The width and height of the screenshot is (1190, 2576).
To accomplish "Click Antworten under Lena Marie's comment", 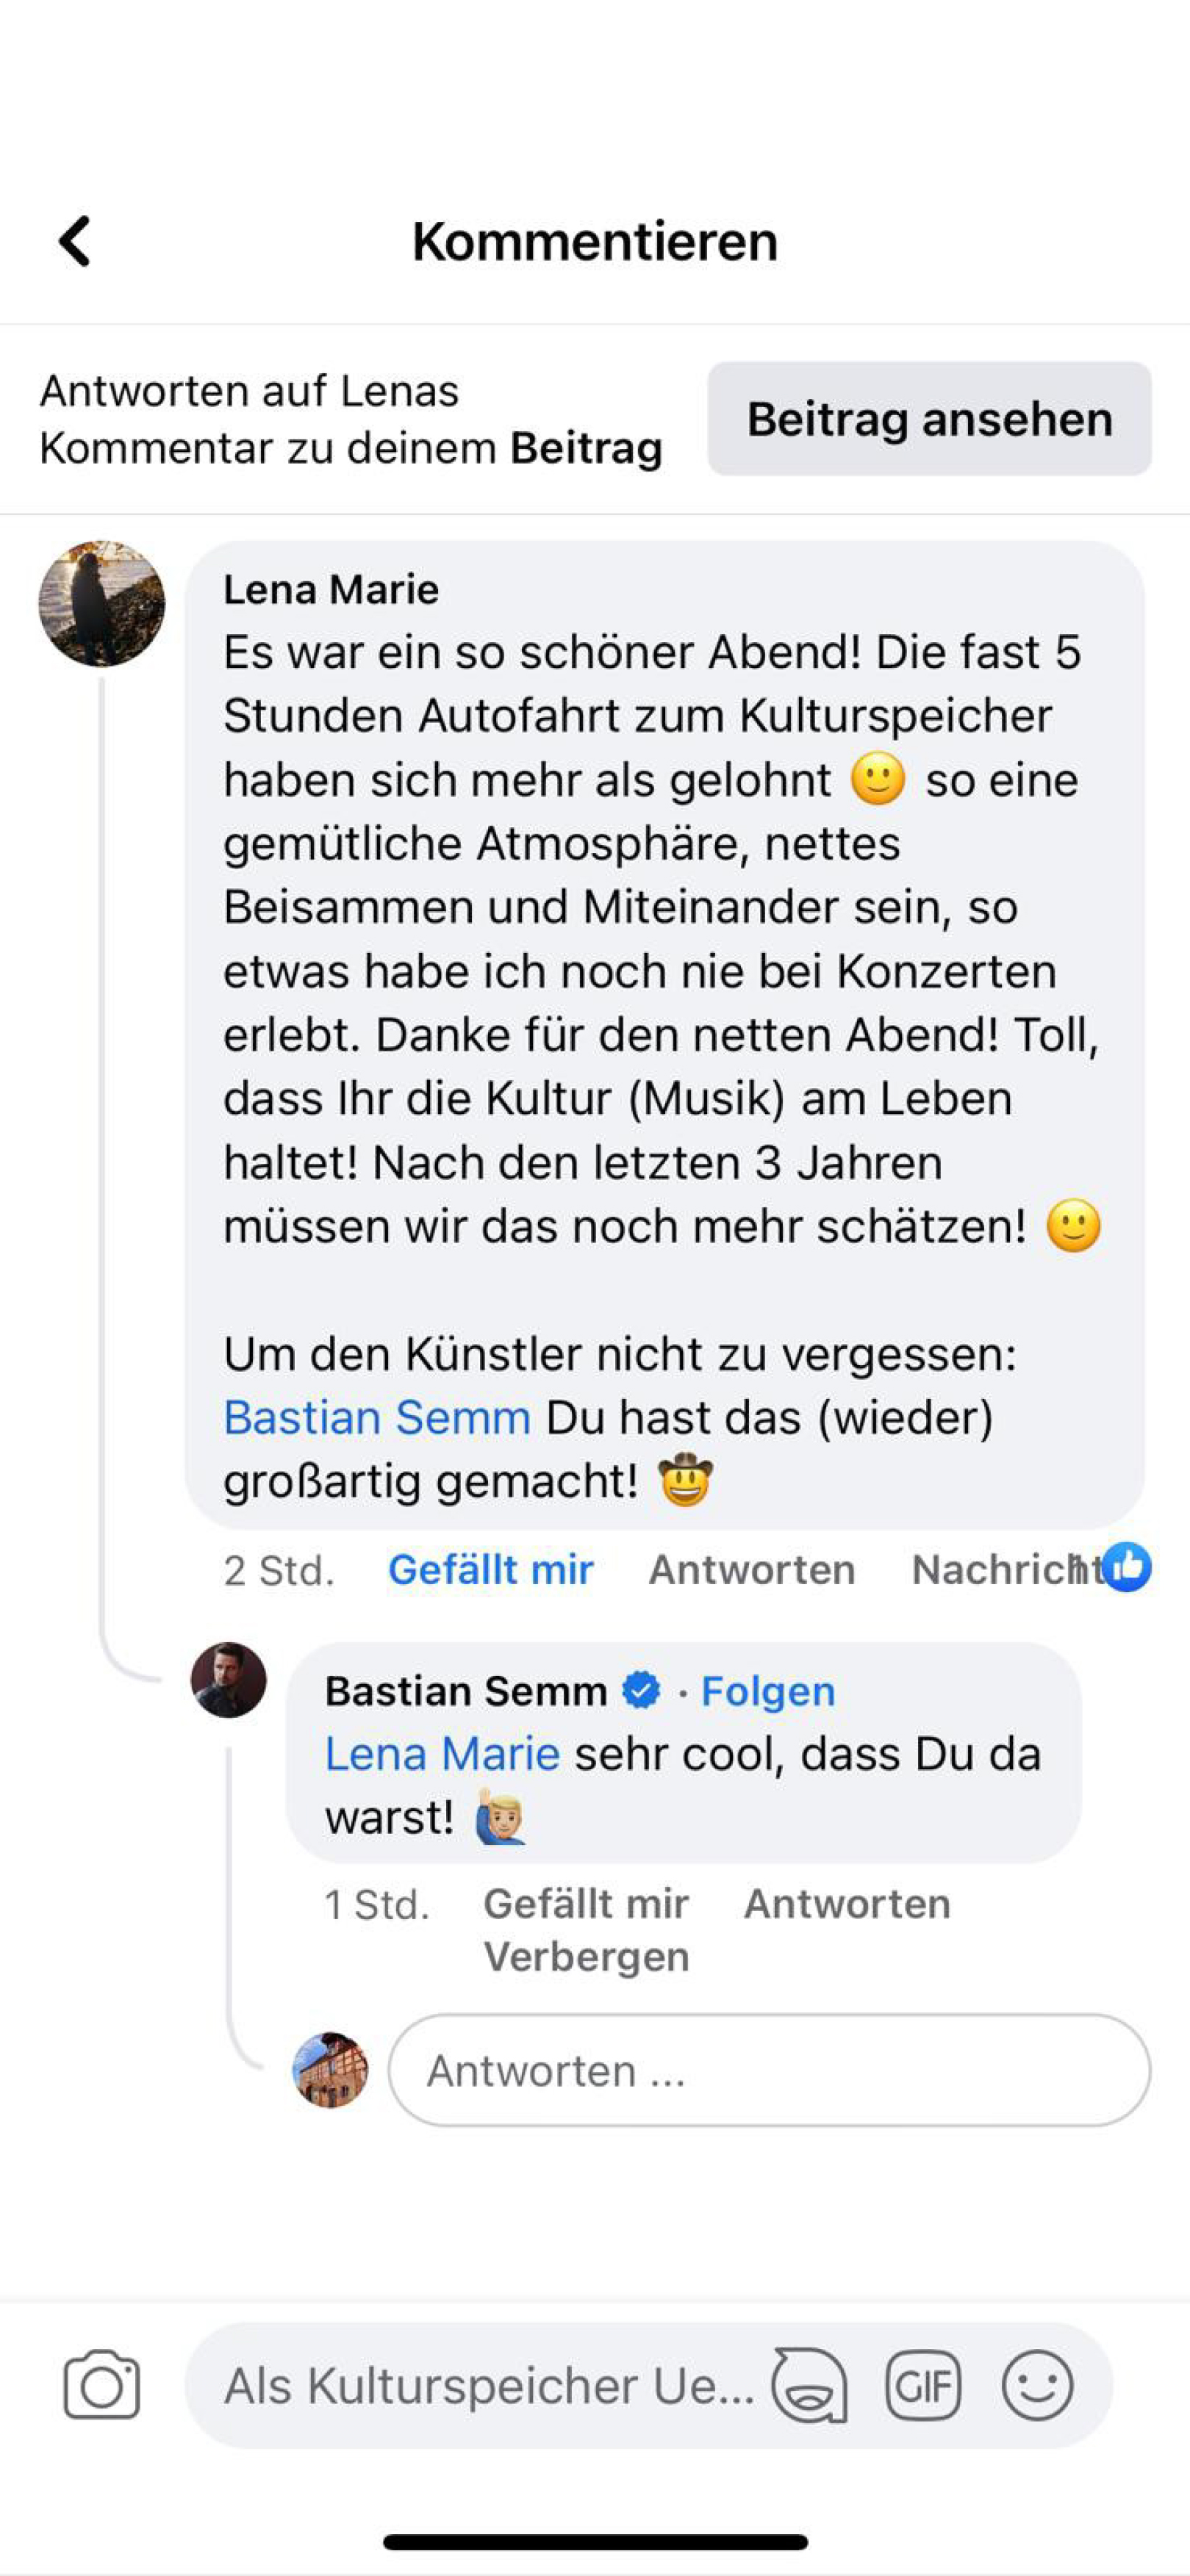I will click(x=752, y=1570).
